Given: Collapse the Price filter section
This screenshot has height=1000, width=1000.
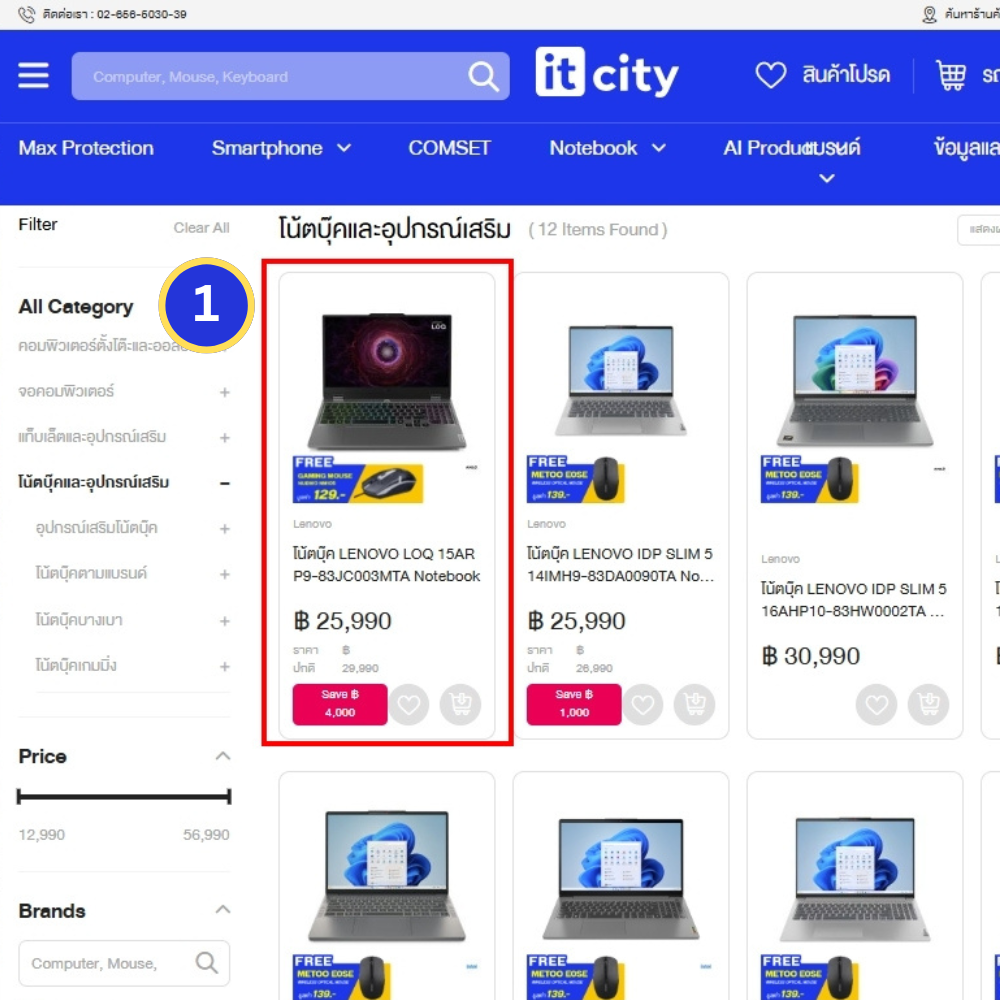Looking at the screenshot, I should point(223,756).
